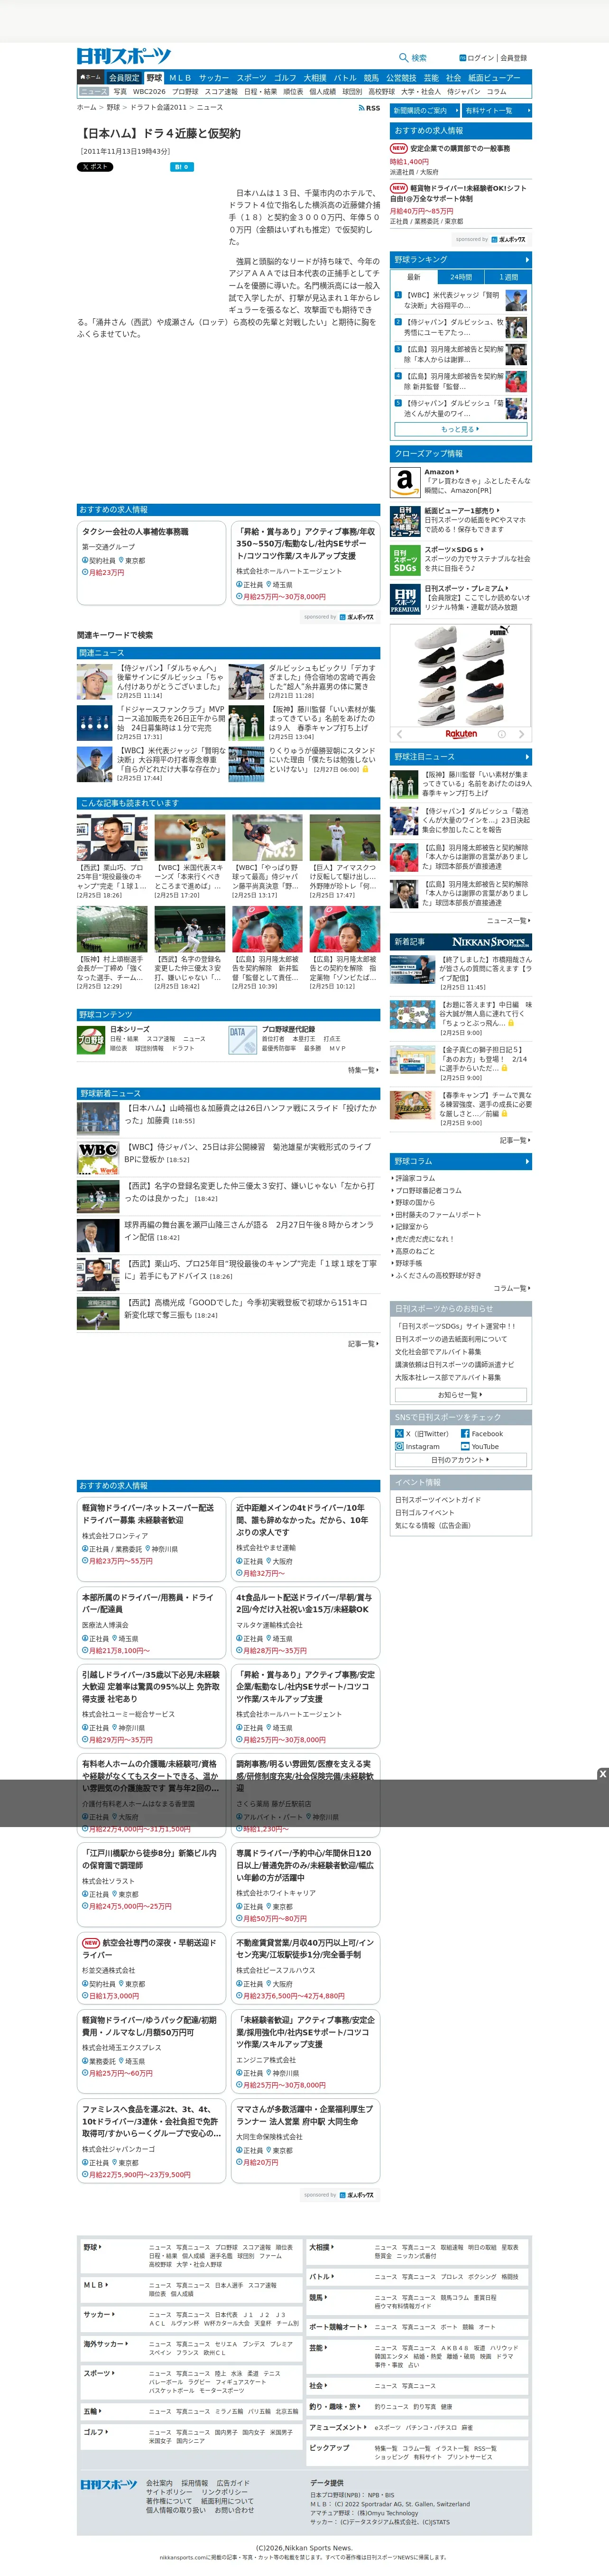609x2576 pixels.
Task: Click the ホーム home icon in the nav bar
Action: pyautogui.click(x=90, y=77)
